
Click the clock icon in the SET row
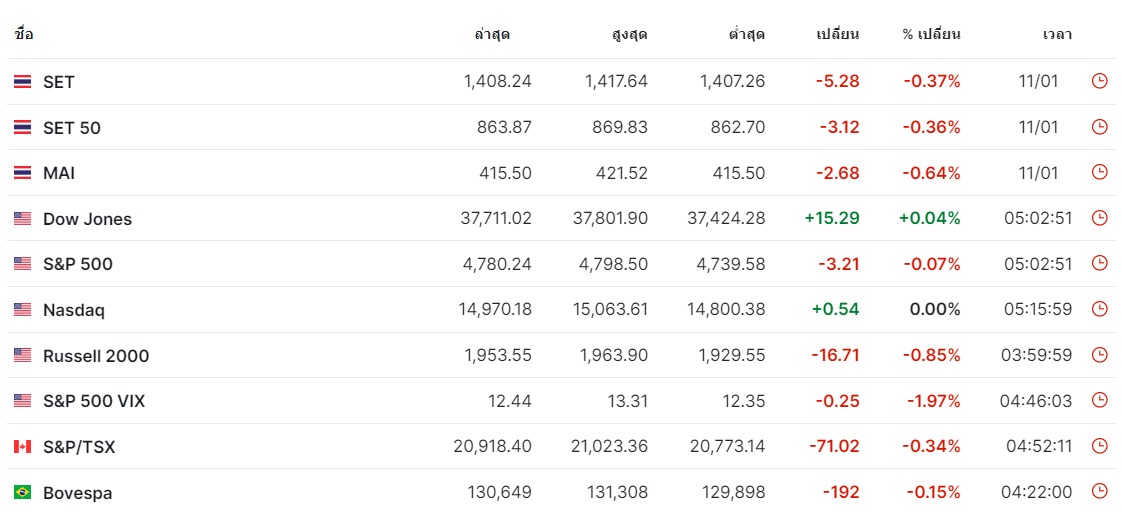[1099, 82]
